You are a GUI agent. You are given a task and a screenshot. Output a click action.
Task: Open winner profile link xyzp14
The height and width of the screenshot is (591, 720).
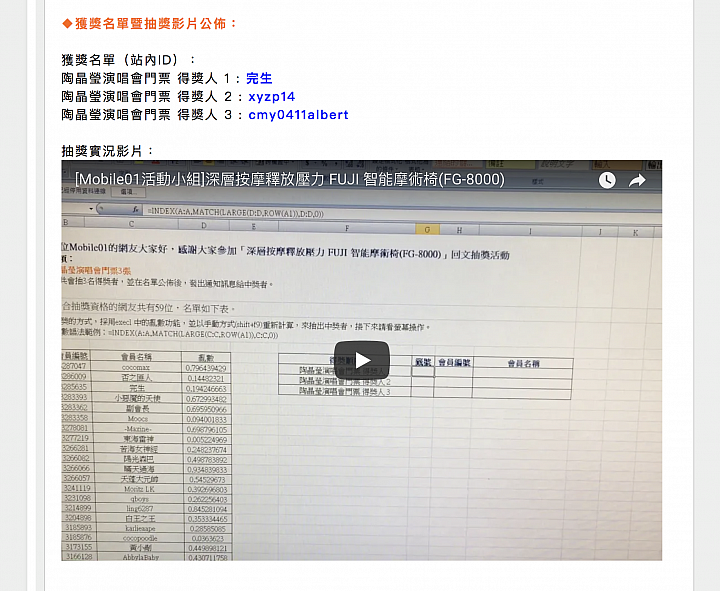[271, 97]
